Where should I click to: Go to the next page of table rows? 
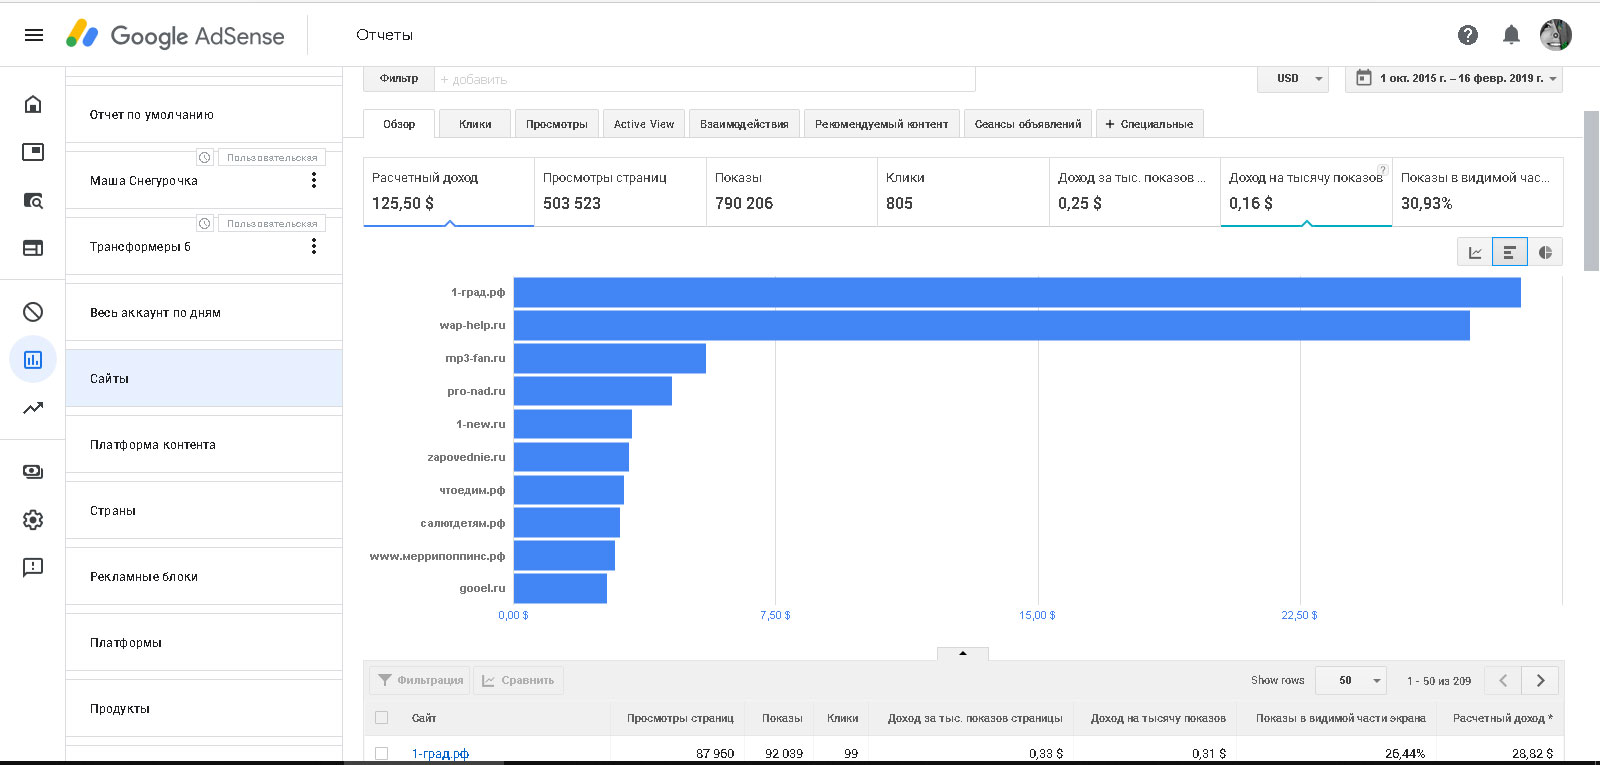click(1541, 681)
